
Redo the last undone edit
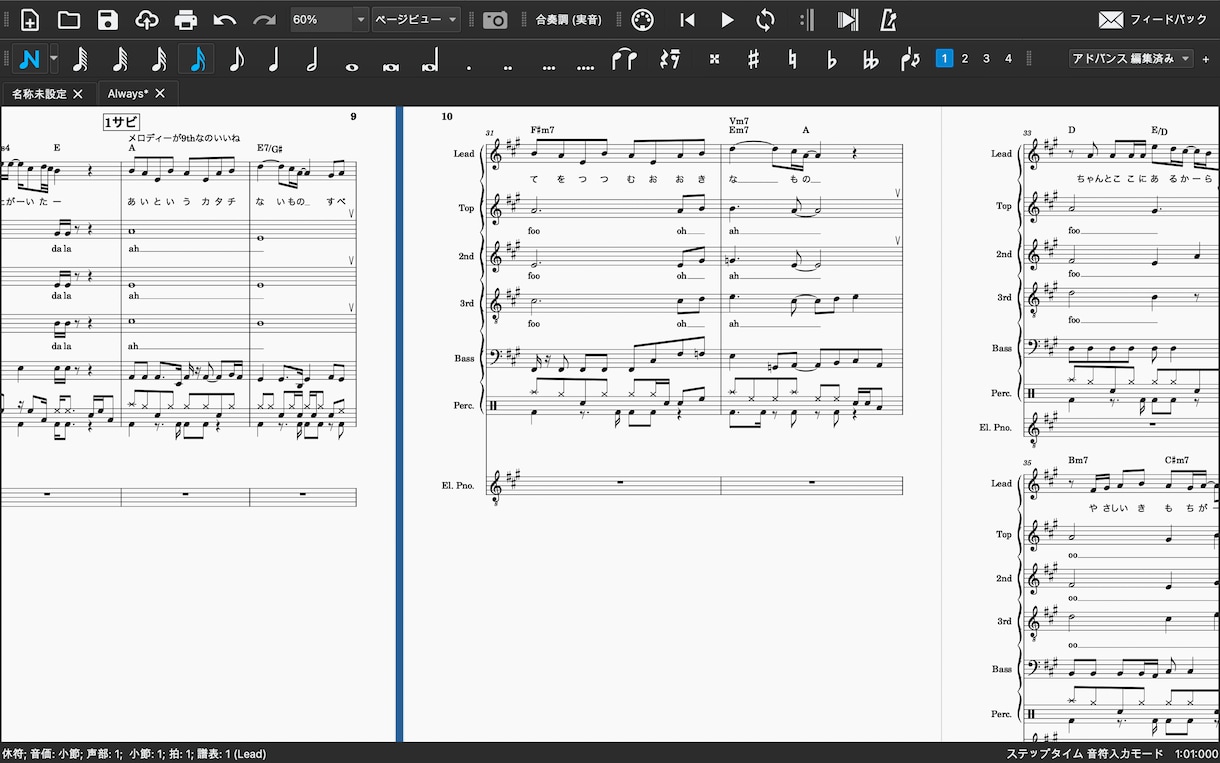(264, 19)
